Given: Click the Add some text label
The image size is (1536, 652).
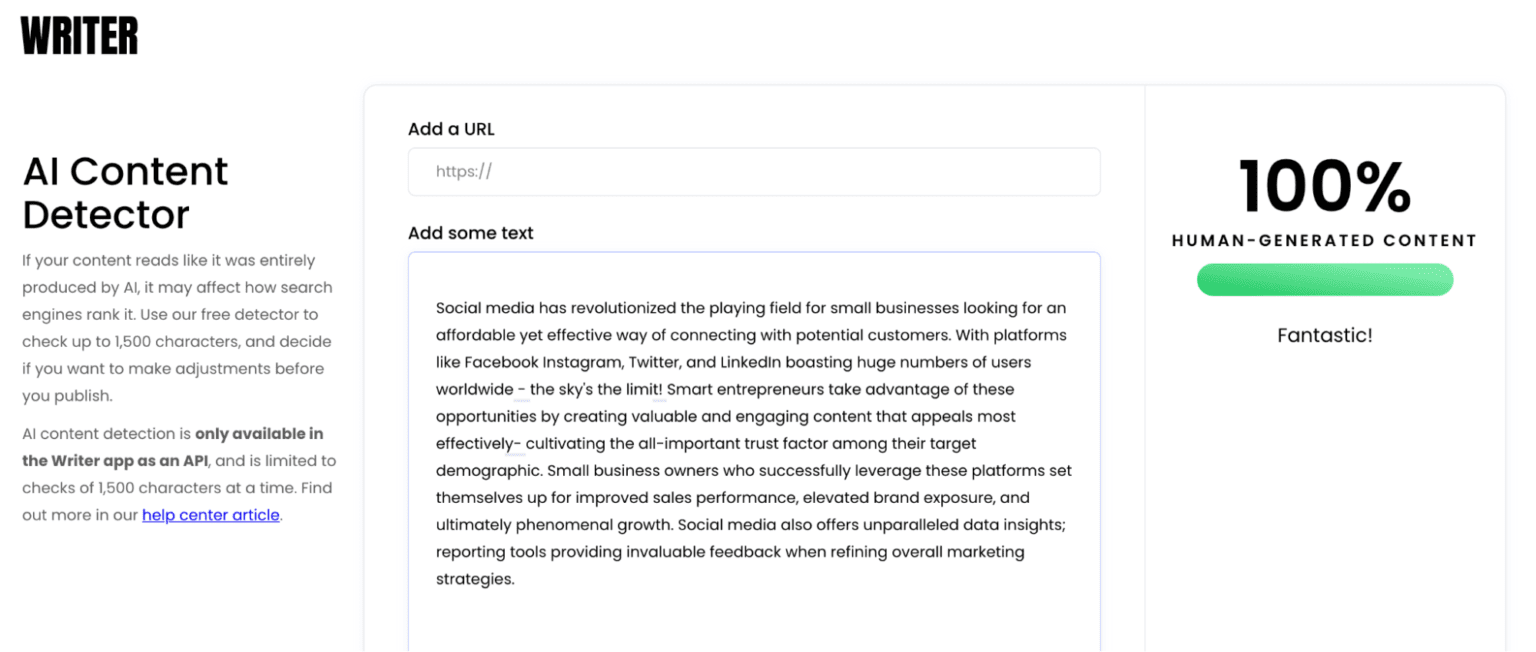Looking at the screenshot, I should 470,232.
